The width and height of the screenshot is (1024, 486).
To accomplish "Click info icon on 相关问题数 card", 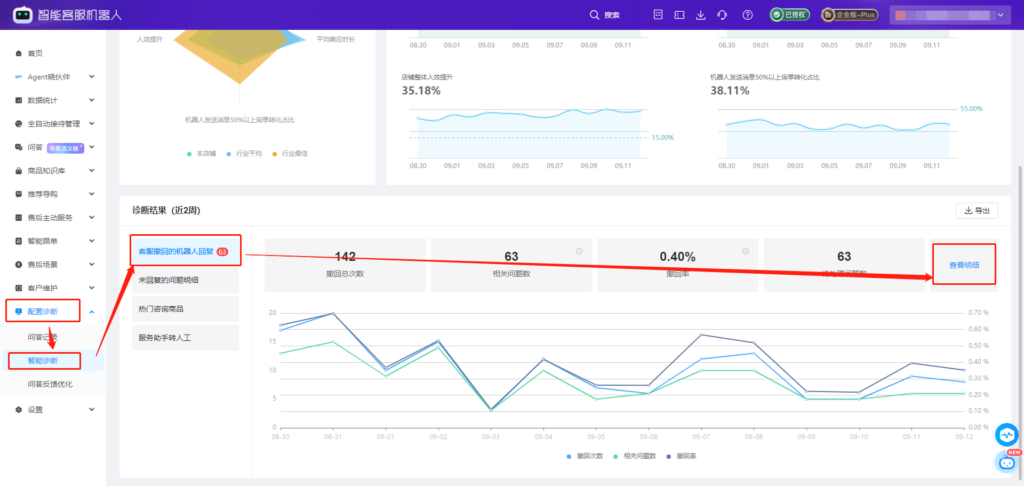I will click(x=579, y=251).
